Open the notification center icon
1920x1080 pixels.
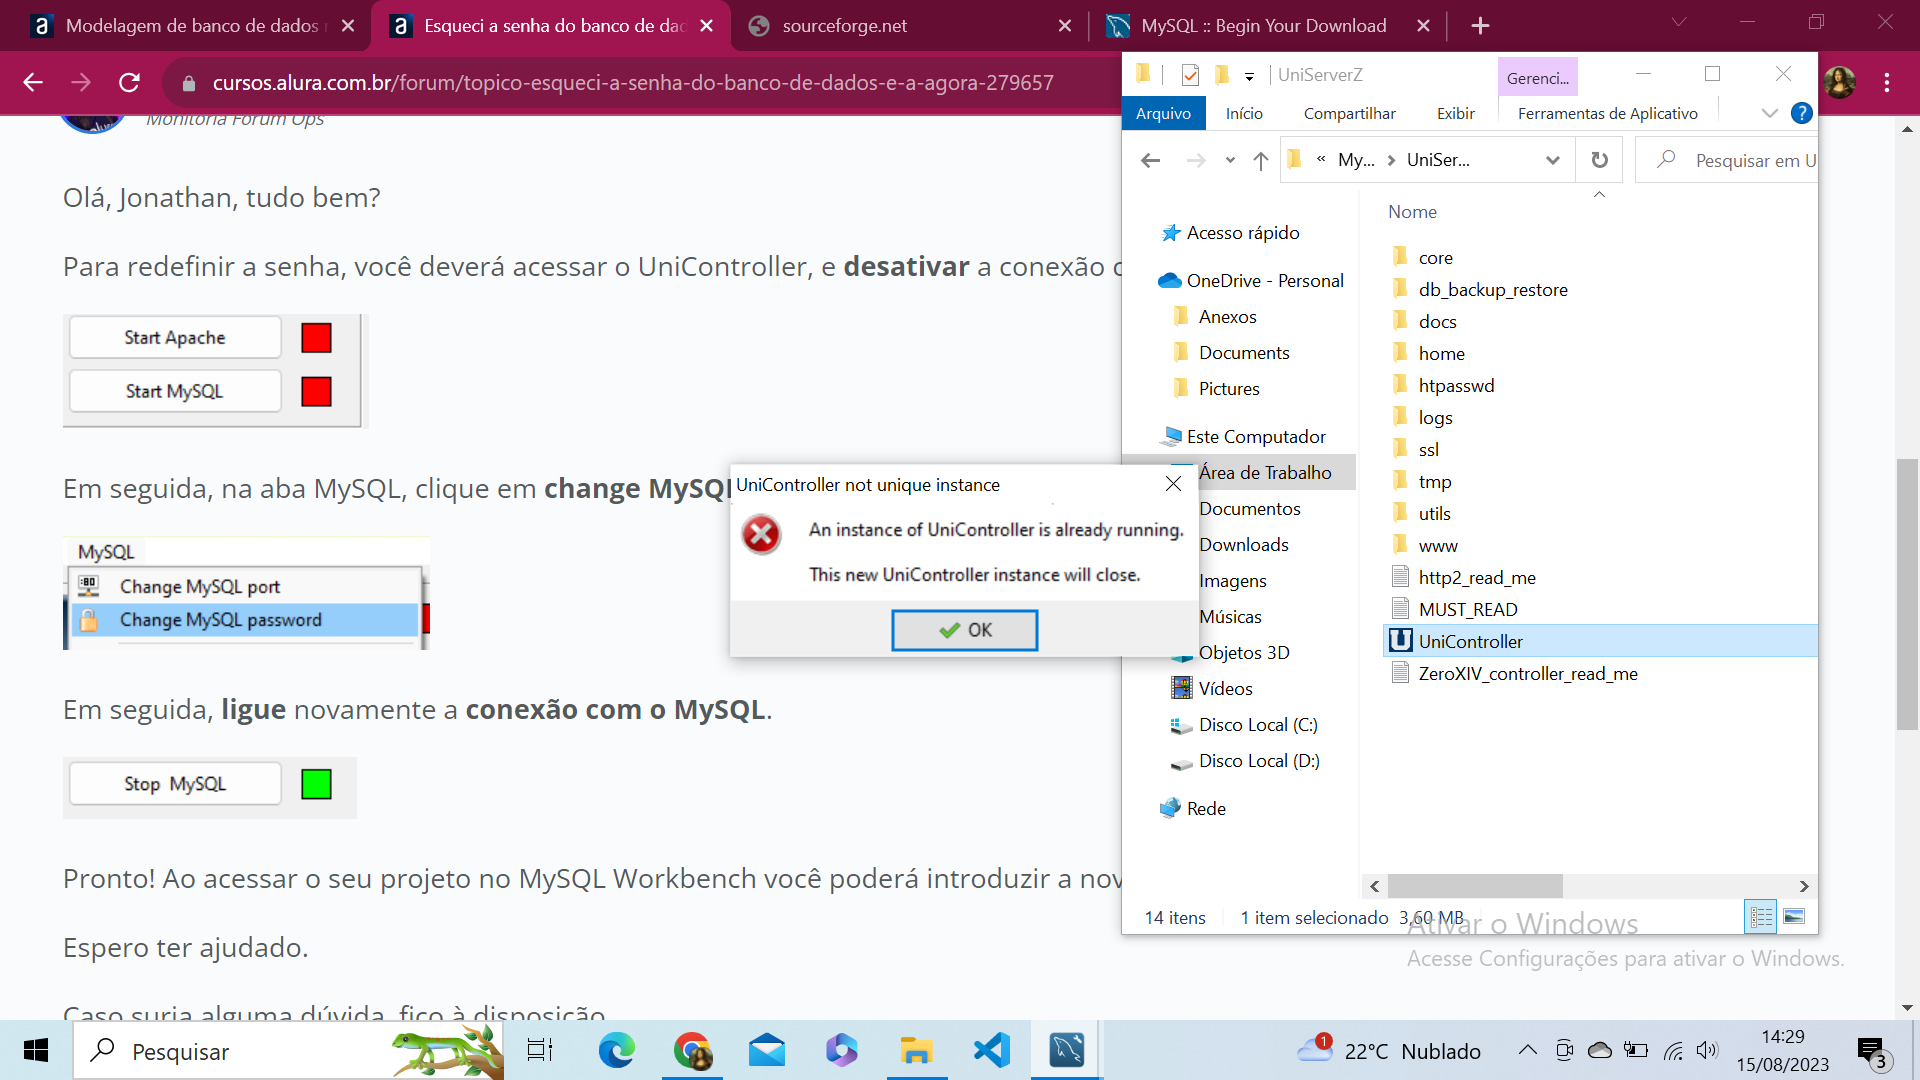1871,1052
